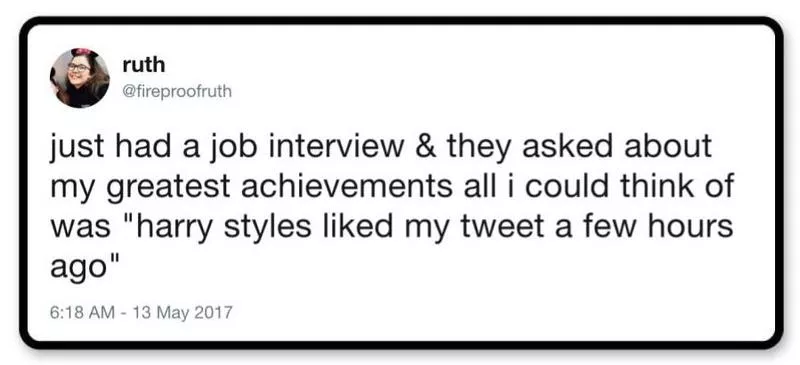Open the @fireproofruth handle link
This screenshot has width=800, height=365.
point(177,91)
